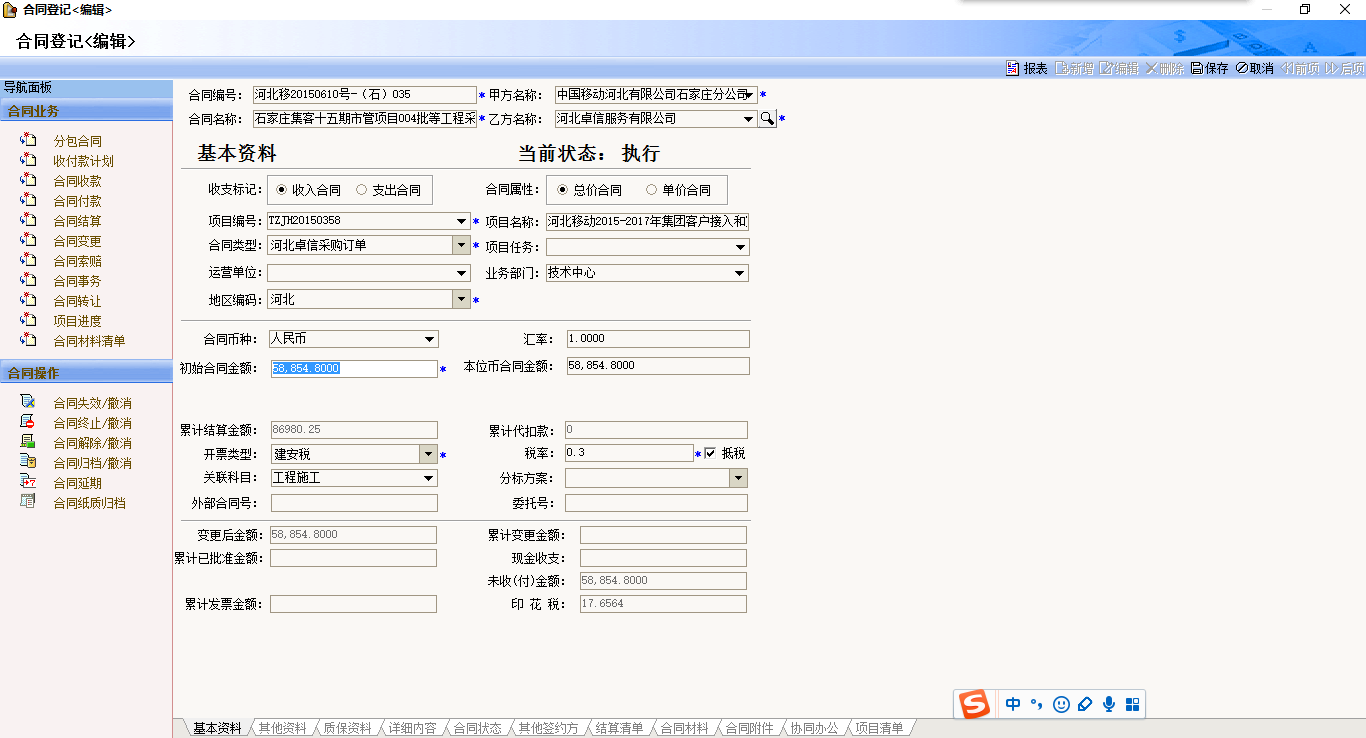Open 合同结算 sidebar icon
Image resolution: width=1366 pixels, height=738 pixels.
28,221
